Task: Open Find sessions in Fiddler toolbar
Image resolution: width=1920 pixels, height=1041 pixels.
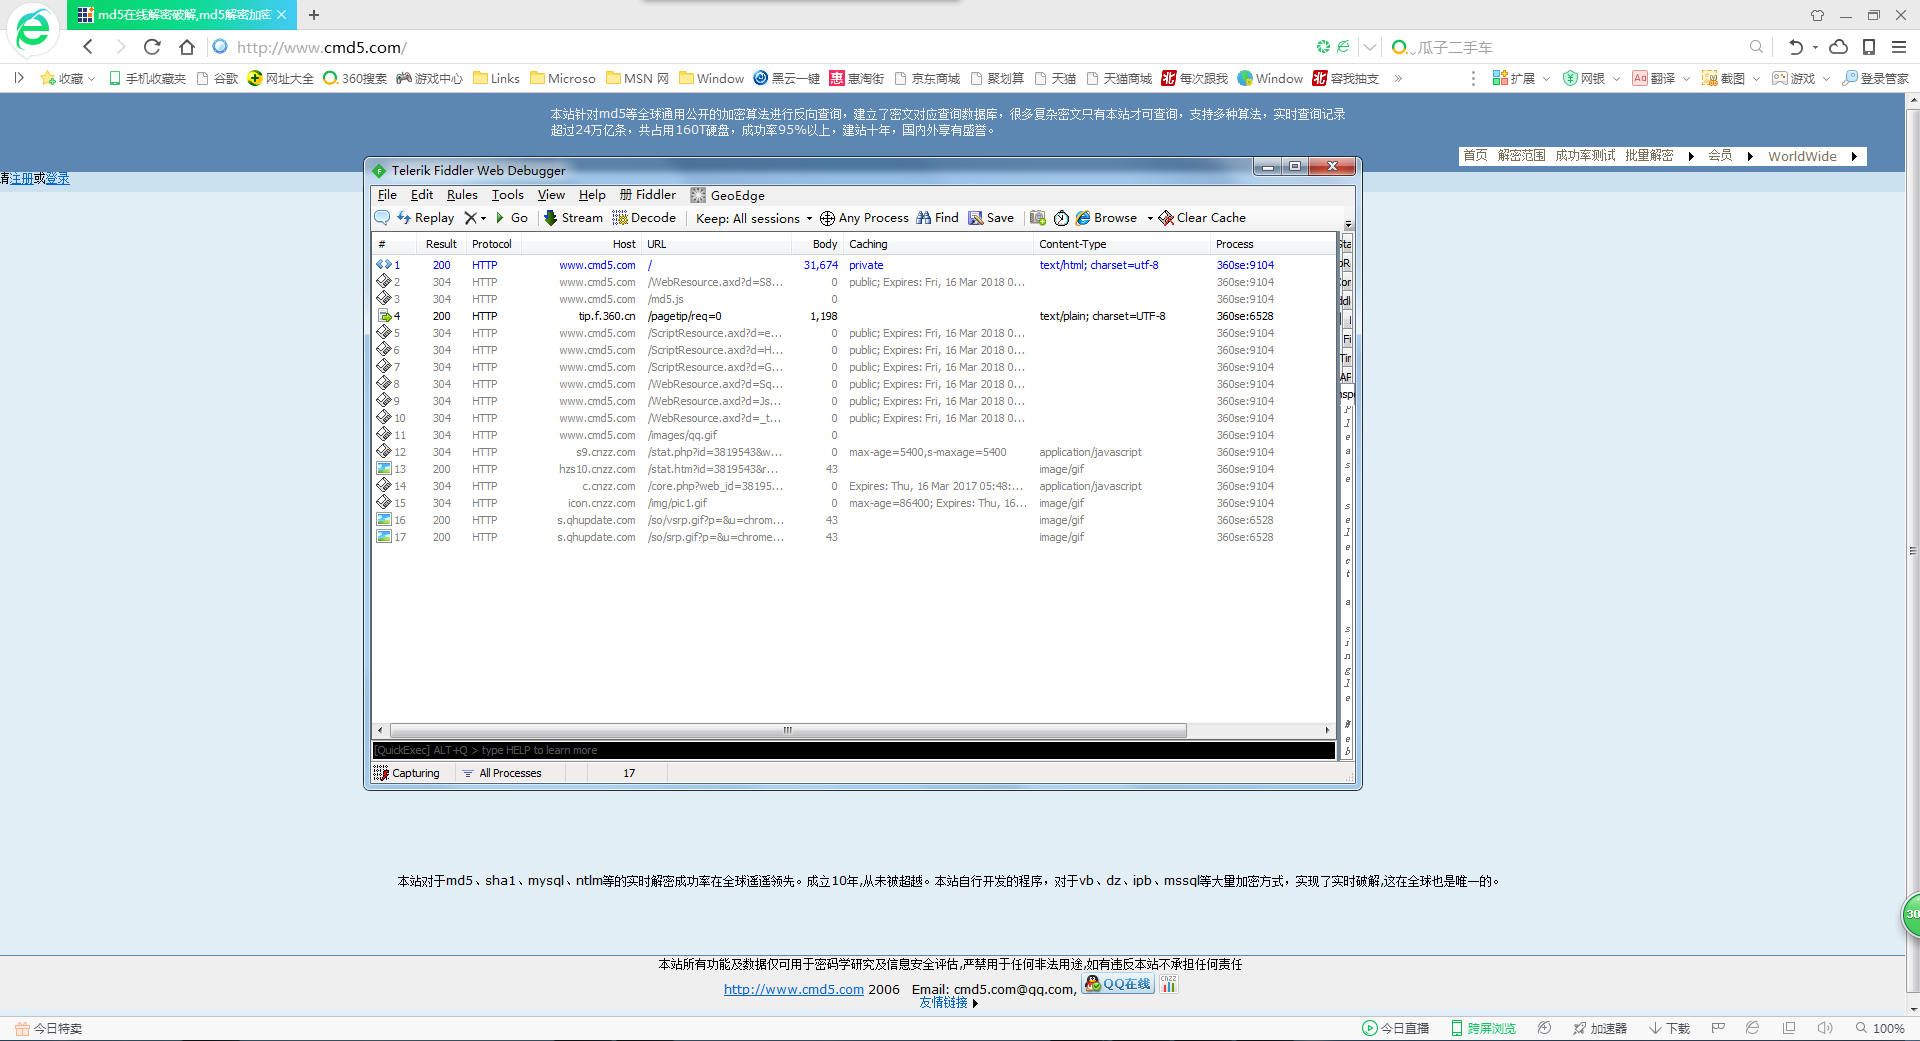Action: tap(937, 218)
